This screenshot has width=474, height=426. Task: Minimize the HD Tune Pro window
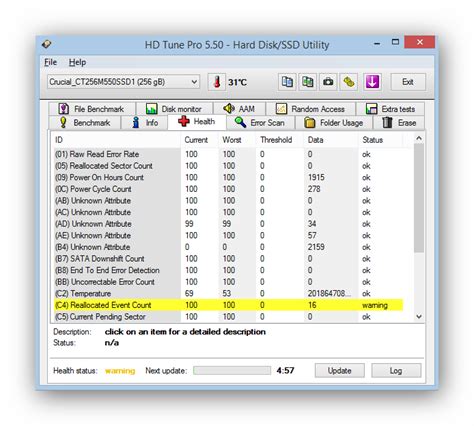point(377,43)
